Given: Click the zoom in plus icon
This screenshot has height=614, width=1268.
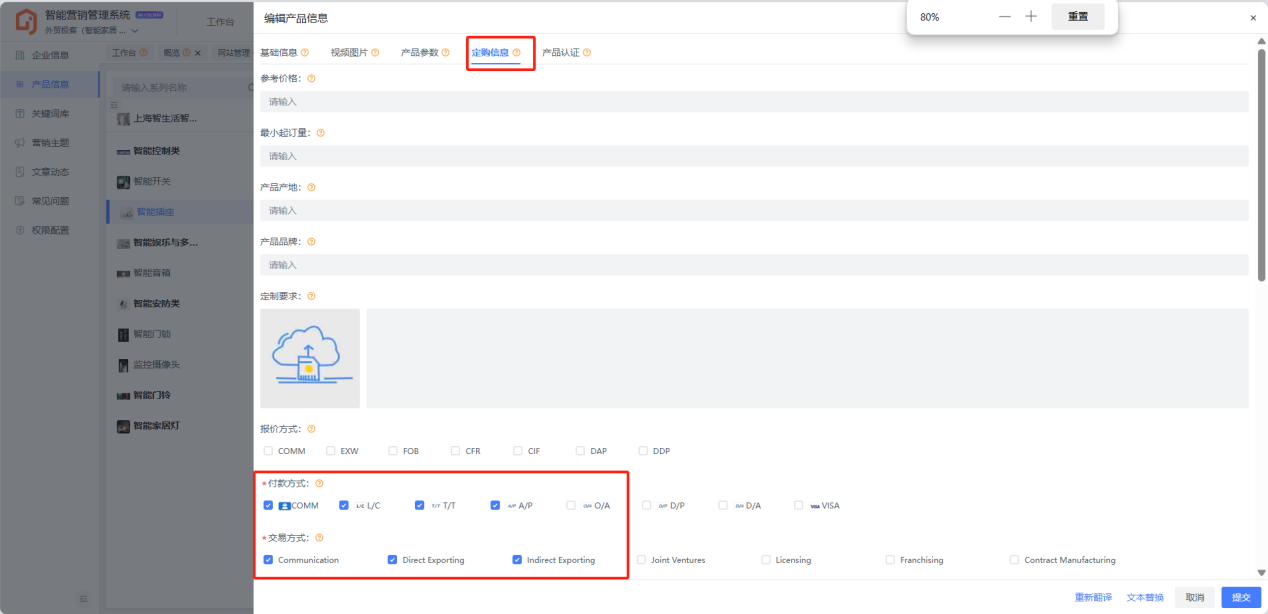Looking at the screenshot, I should click(1031, 17).
